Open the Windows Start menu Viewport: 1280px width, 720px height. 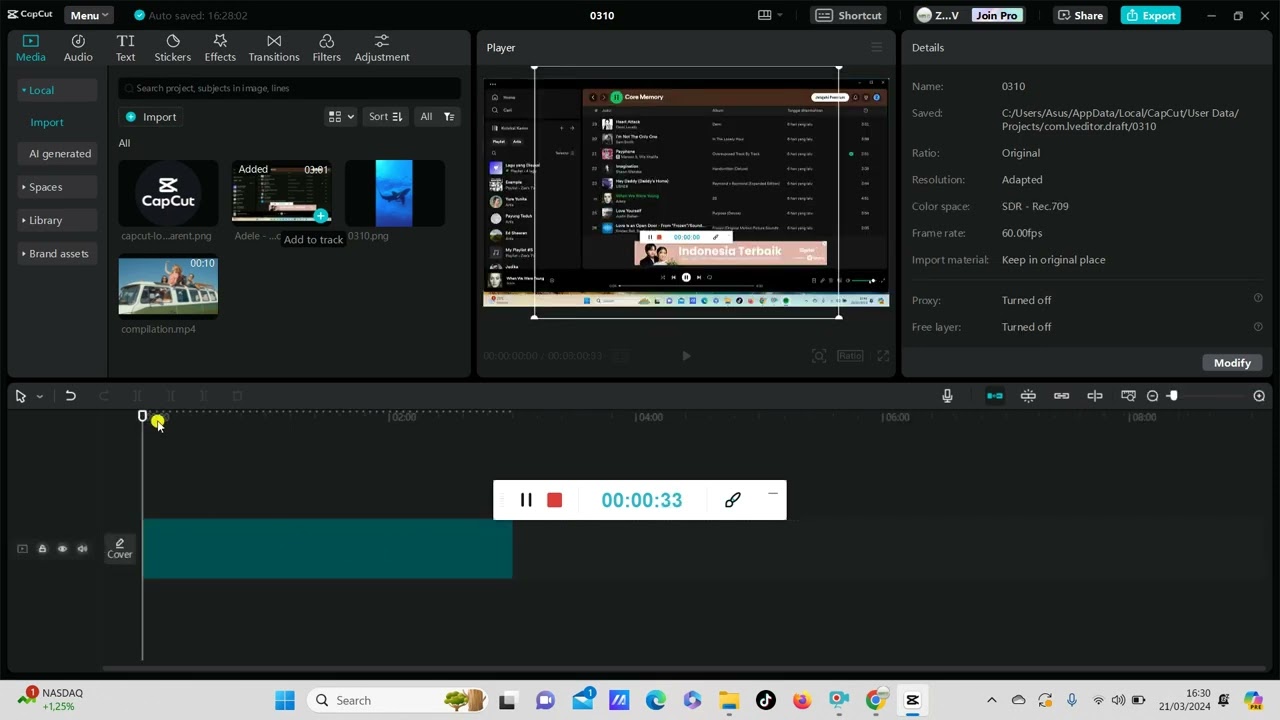285,700
